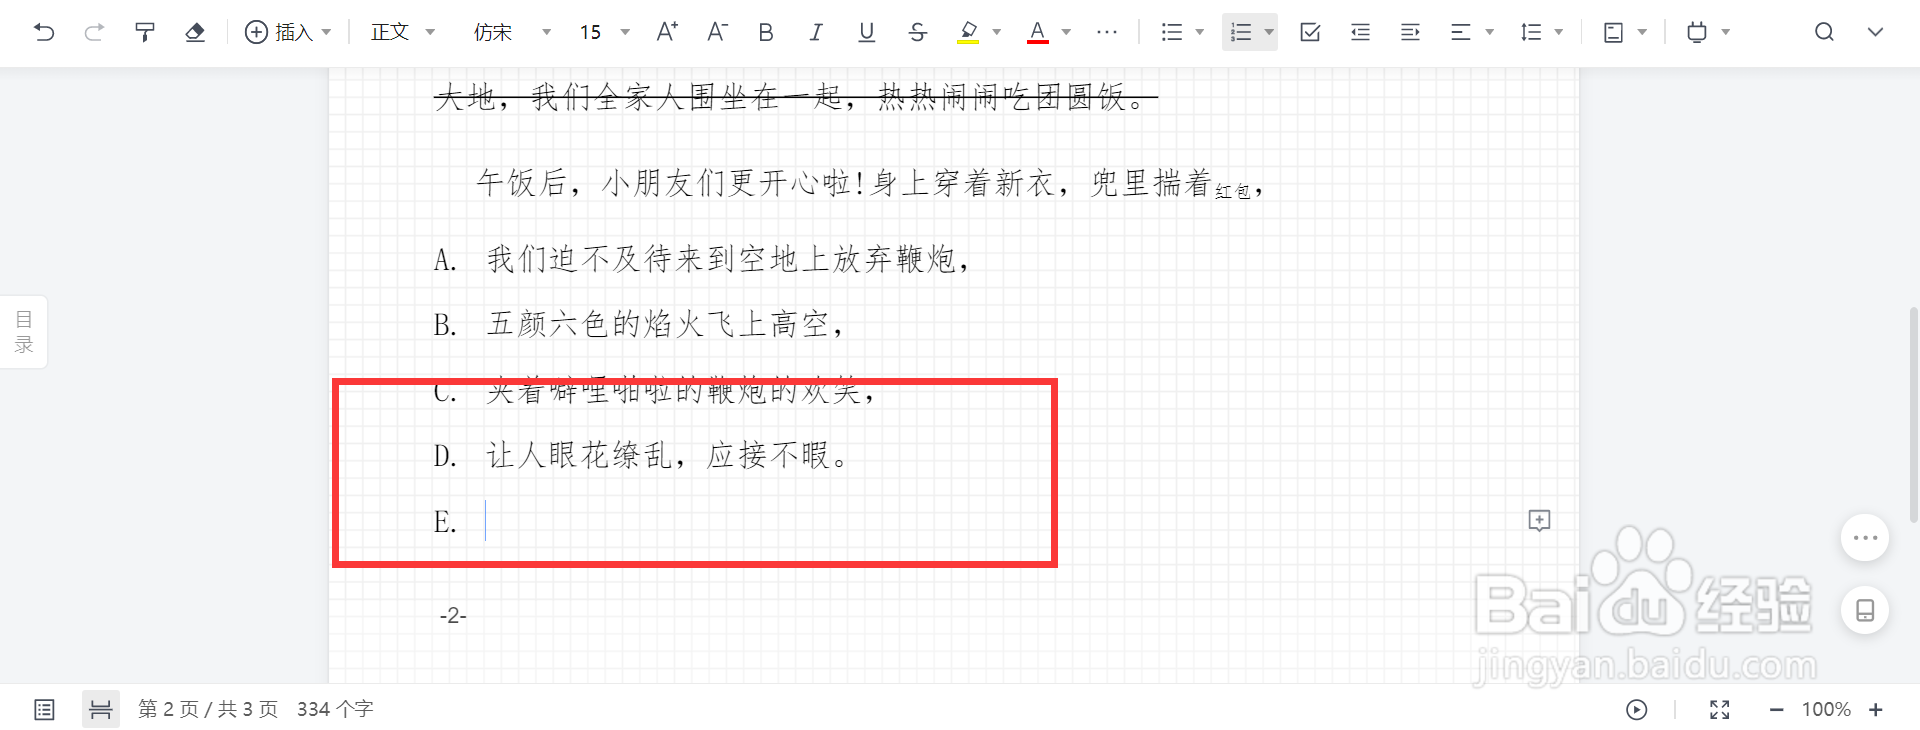Image resolution: width=1920 pixels, height=730 pixels.
Task: Open the 正文 paragraph style dropdown
Action: [403, 32]
